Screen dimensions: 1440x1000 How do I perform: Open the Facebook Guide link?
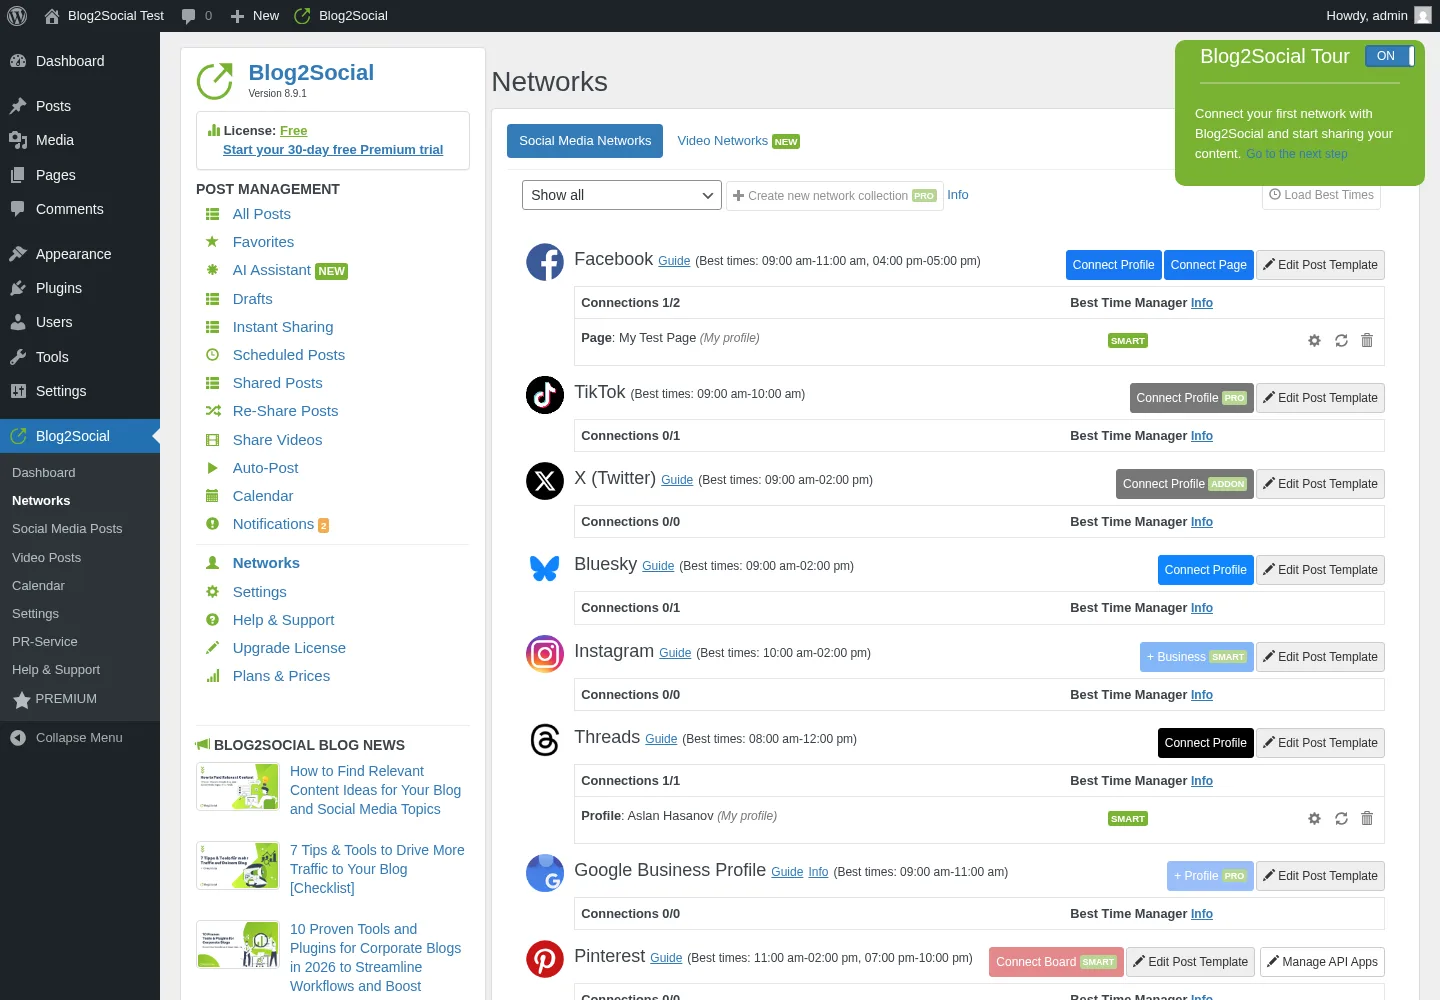coord(674,261)
